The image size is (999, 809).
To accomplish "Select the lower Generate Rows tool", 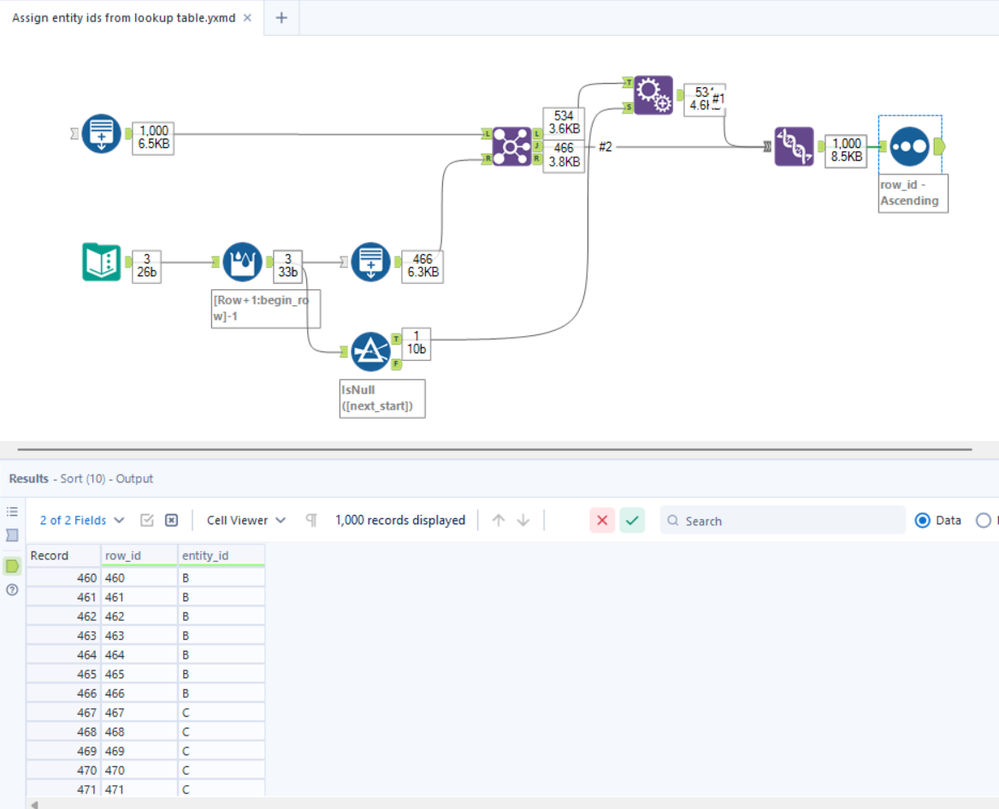I will (371, 262).
